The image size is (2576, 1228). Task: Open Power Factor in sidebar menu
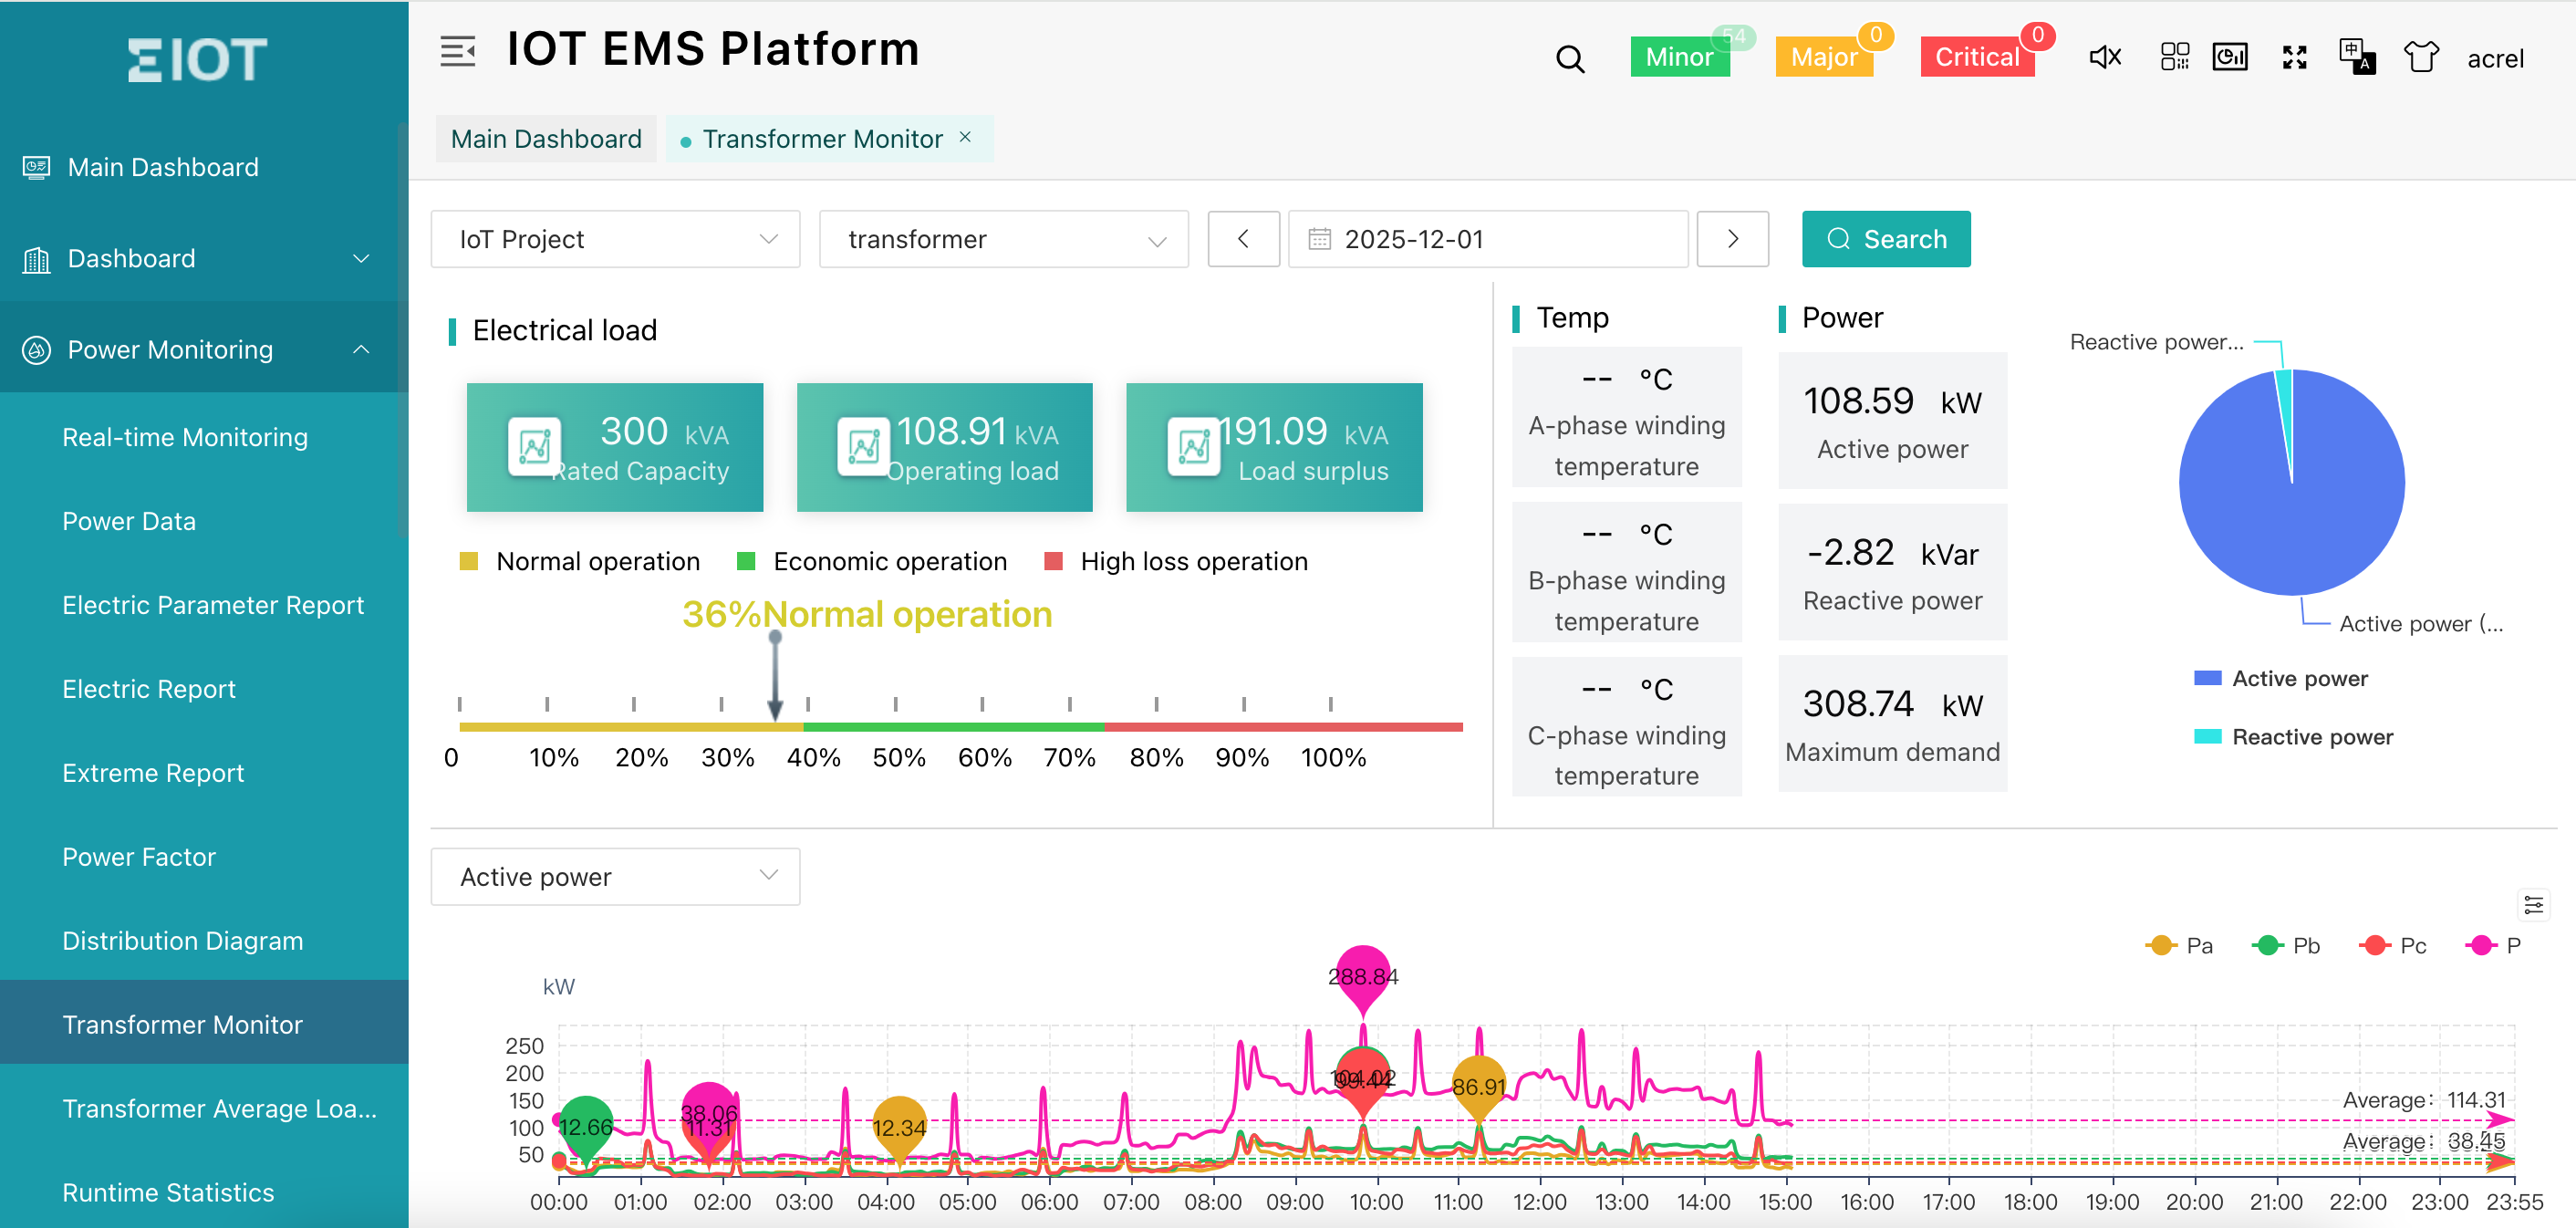click(139, 857)
